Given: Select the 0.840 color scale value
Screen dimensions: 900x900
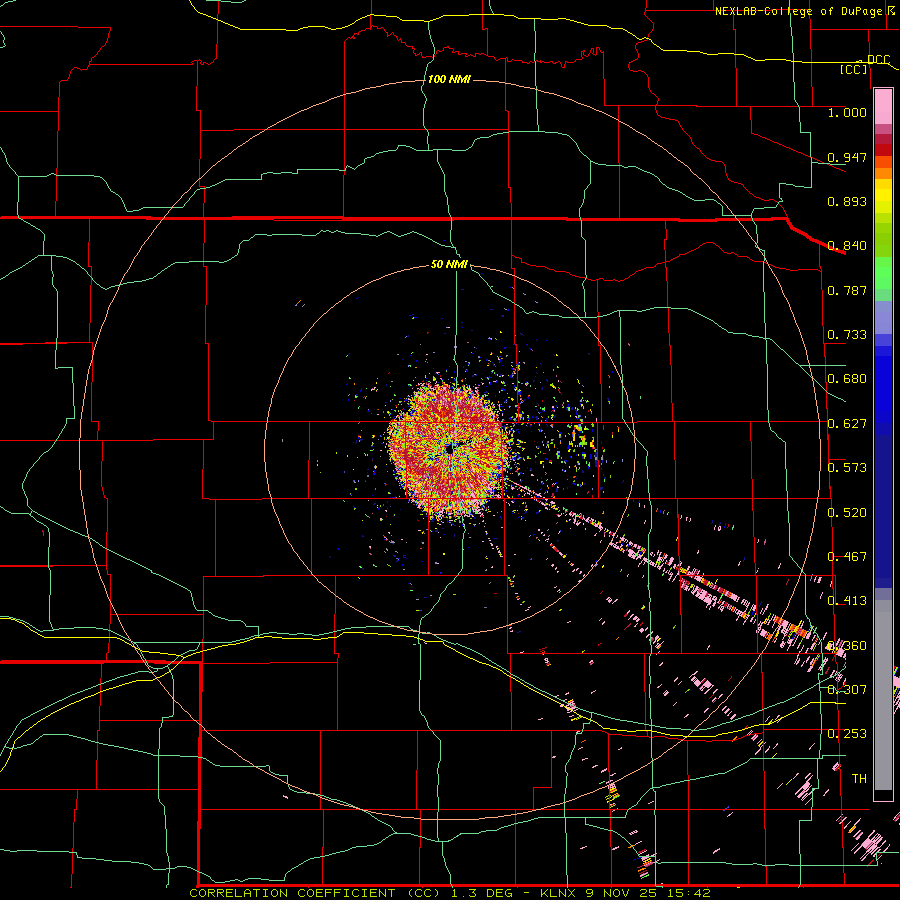Looking at the screenshot, I should (847, 246).
